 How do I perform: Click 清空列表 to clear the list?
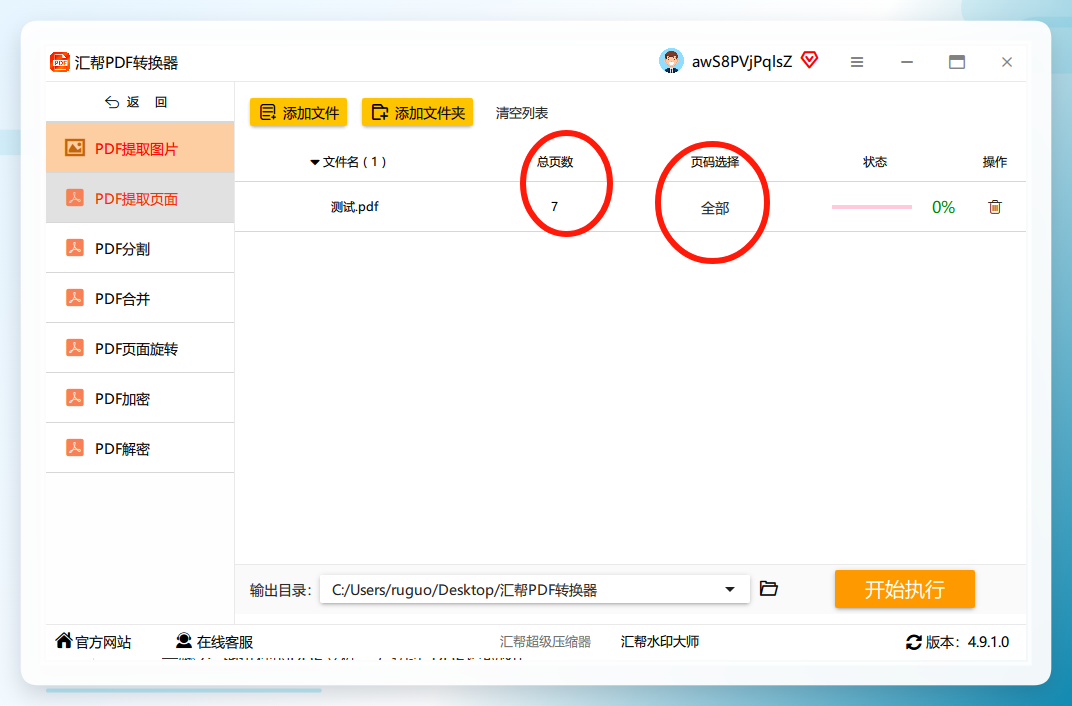pyautogui.click(x=522, y=113)
